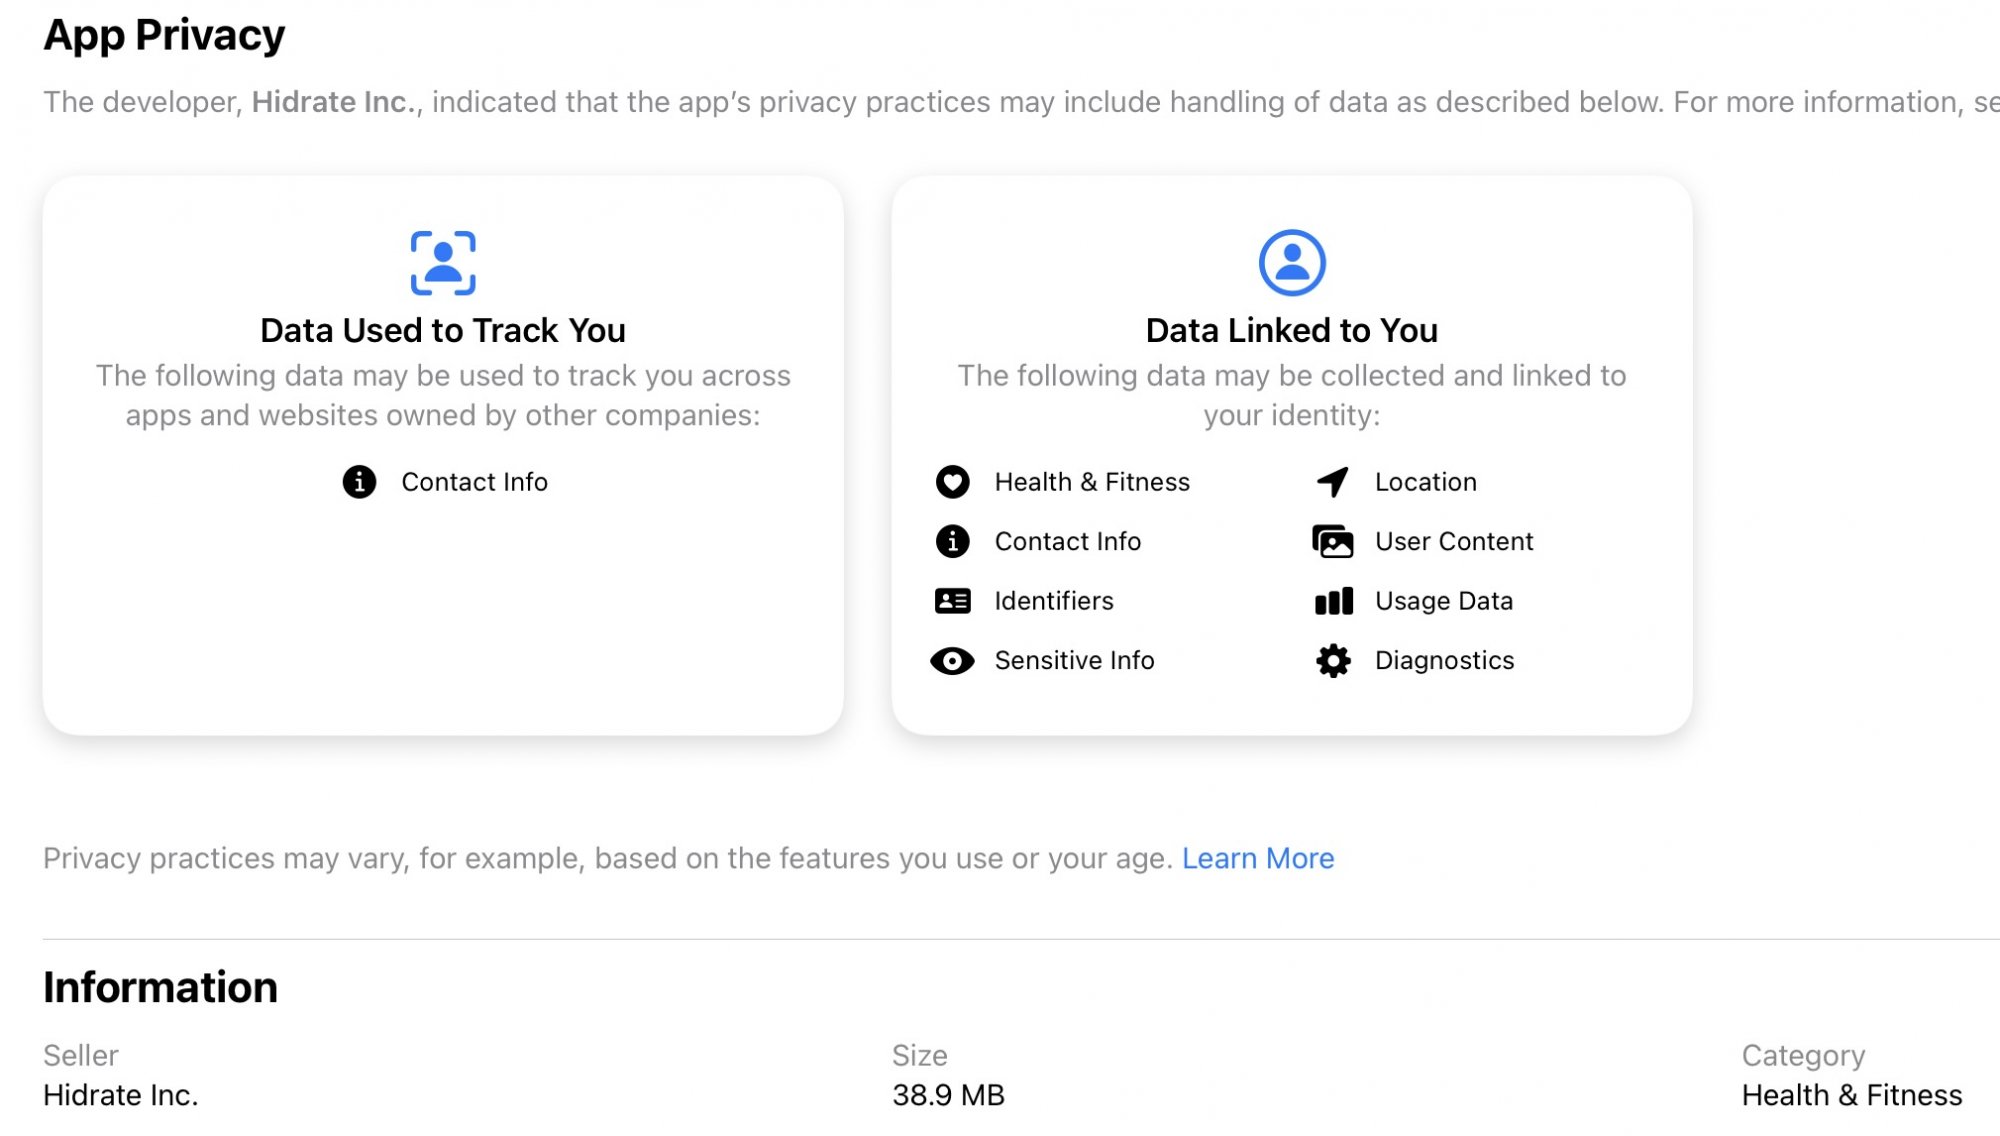Viewport: 2000px width, 1136px height.
Task: Click the Hidrate Inc. seller name
Action: coord(121,1095)
